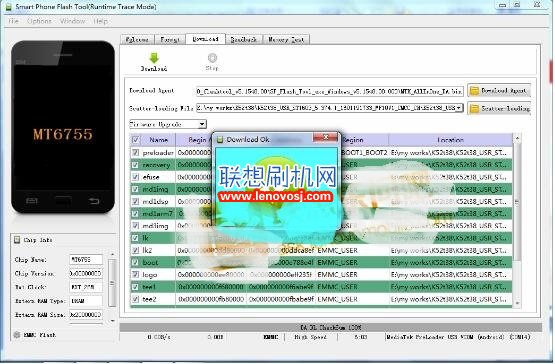
Task: Click BOOT1_BOOT2 region cell
Action: (x=365, y=153)
